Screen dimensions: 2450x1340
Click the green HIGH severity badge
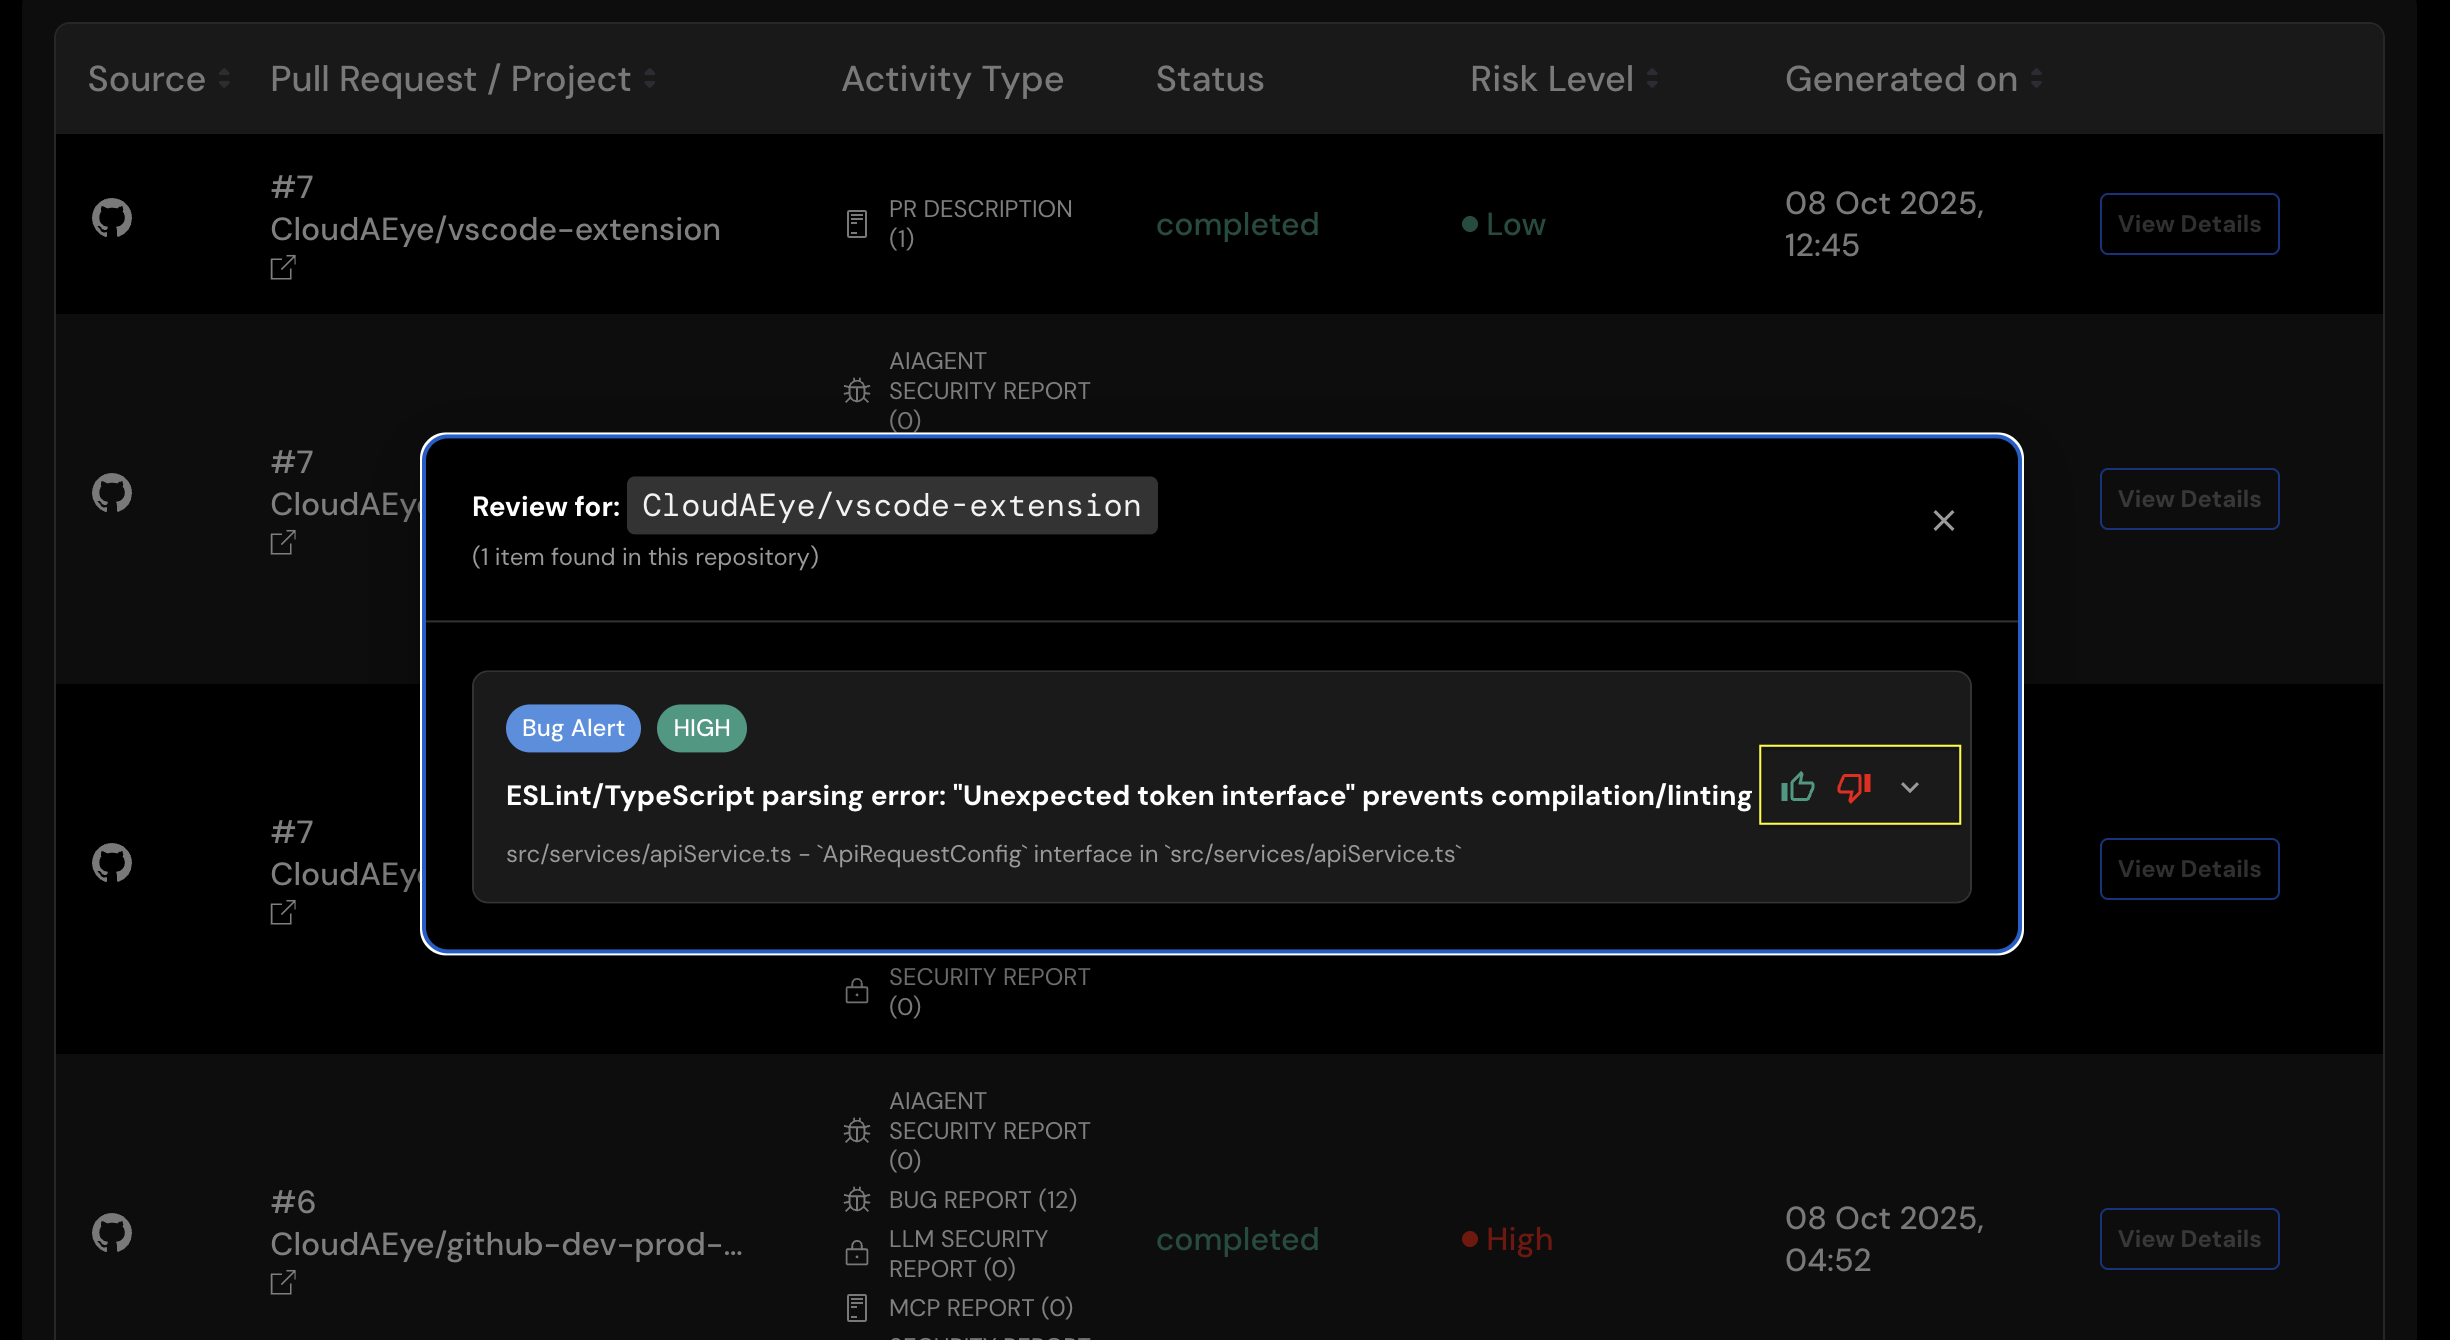[701, 728]
